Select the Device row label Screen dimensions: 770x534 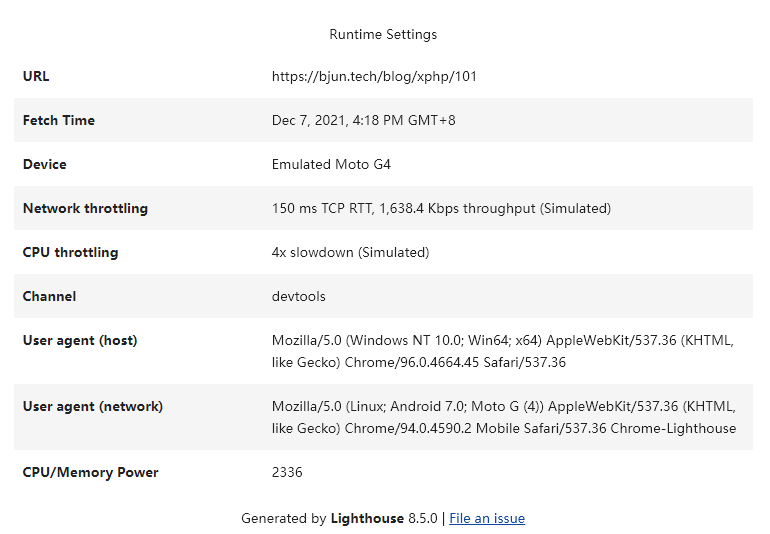click(45, 164)
